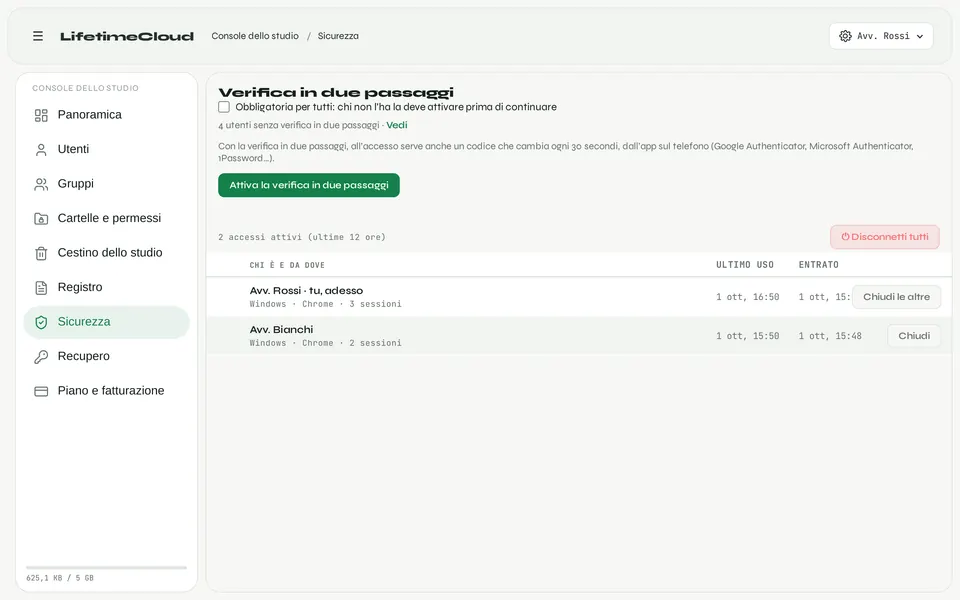Click the Registro document icon
The width and height of the screenshot is (960, 600).
click(41, 287)
